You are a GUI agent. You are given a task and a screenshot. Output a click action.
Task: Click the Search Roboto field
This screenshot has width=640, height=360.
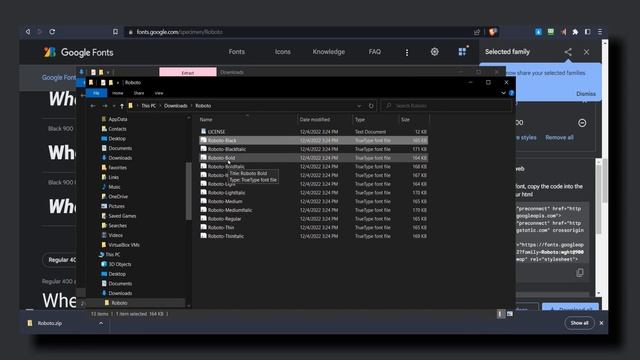point(447,106)
